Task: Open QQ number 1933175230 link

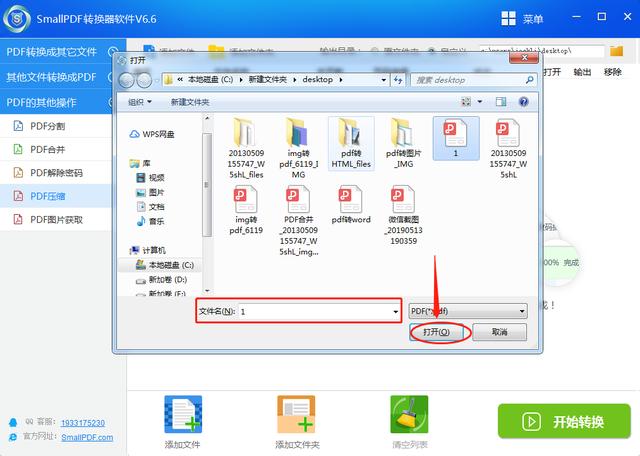Action: click(83, 423)
